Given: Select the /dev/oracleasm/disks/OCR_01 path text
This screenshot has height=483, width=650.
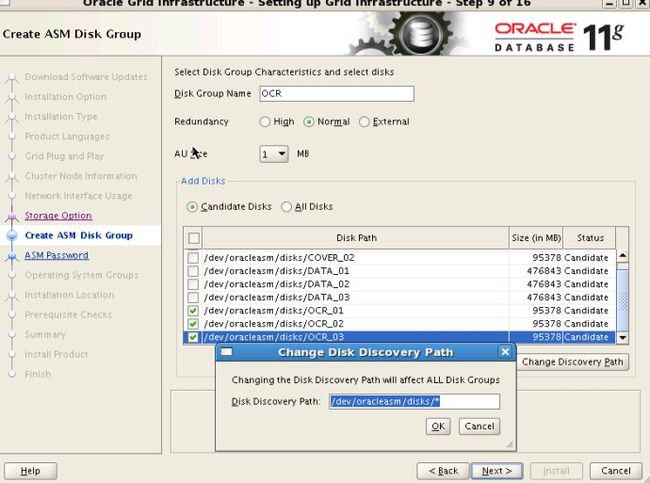Looking at the screenshot, I should click(x=274, y=311).
